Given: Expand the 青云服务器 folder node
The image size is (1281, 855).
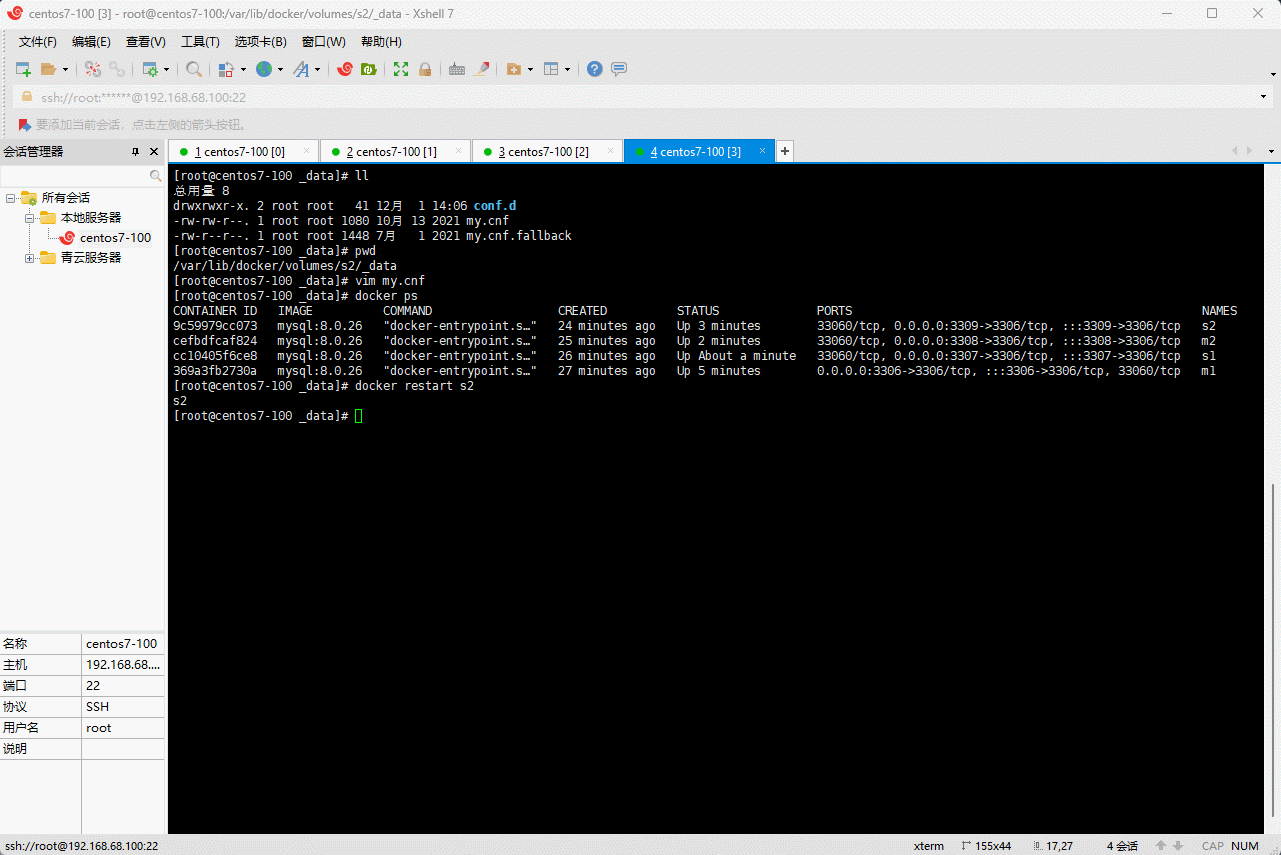Looking at the screenshot, I should click(x=29, y=257).
